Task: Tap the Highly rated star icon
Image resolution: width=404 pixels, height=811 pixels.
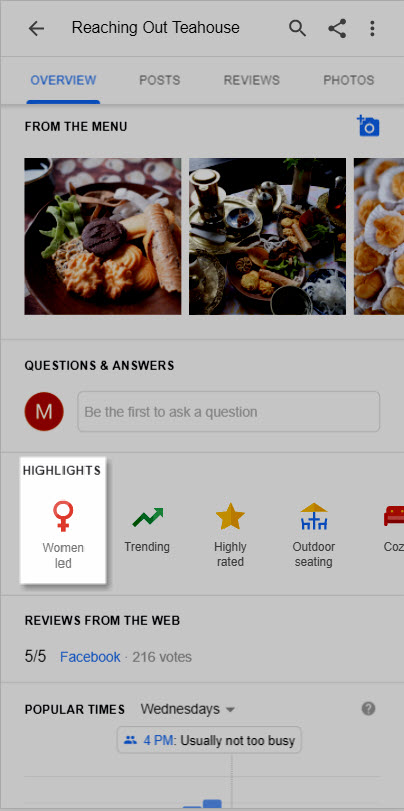Action: tap(230, 517)
